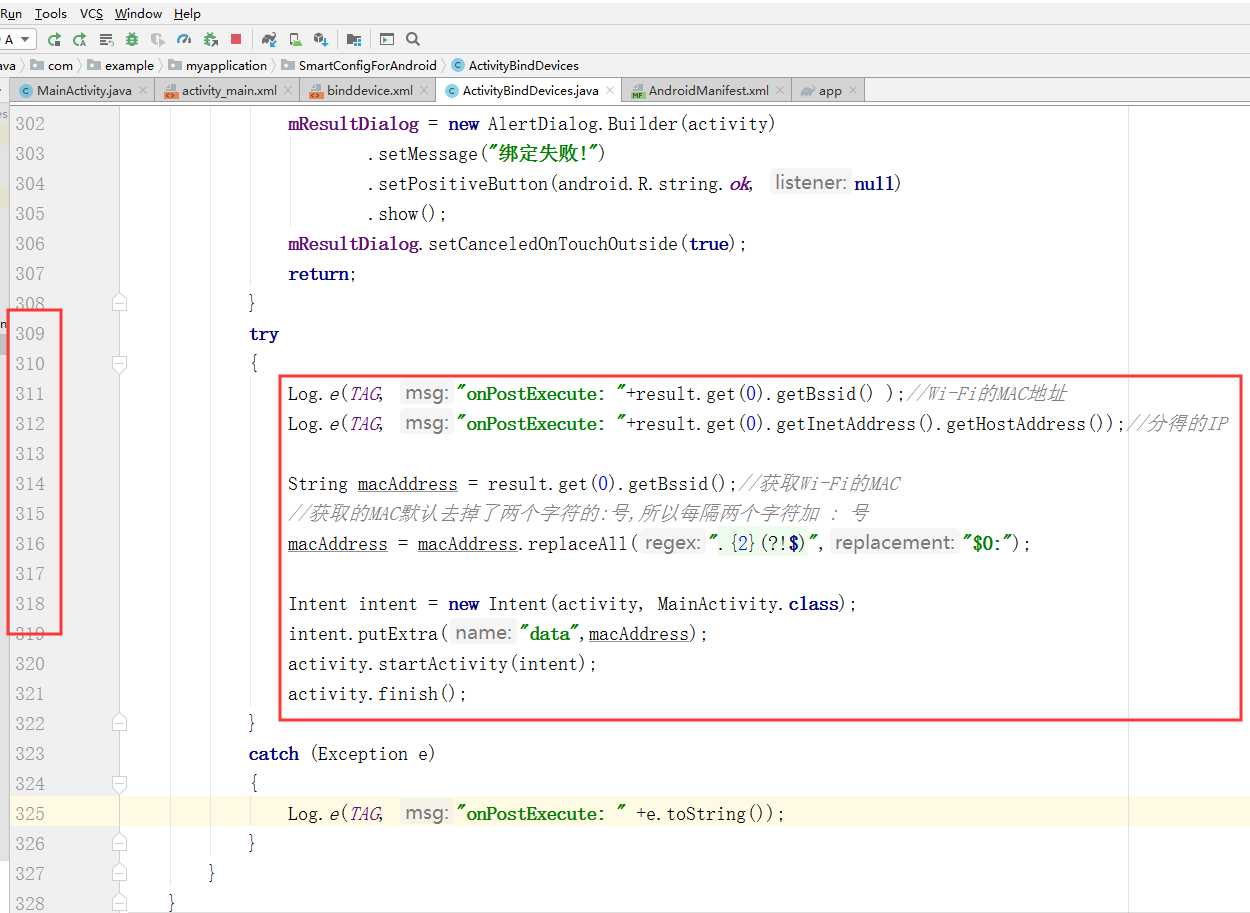The image size is (1250, 913).
Task: Close the MainActivity.java tab
Action: [x=143, y=90]
